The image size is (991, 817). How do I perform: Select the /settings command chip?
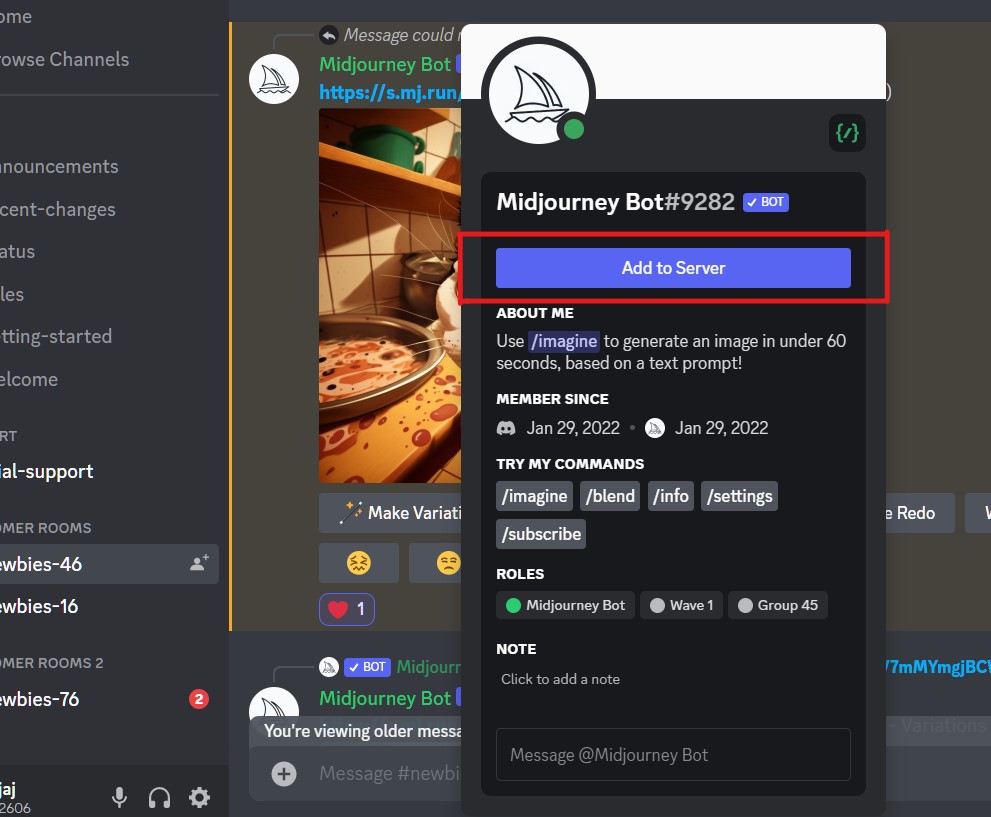point(739,496)
